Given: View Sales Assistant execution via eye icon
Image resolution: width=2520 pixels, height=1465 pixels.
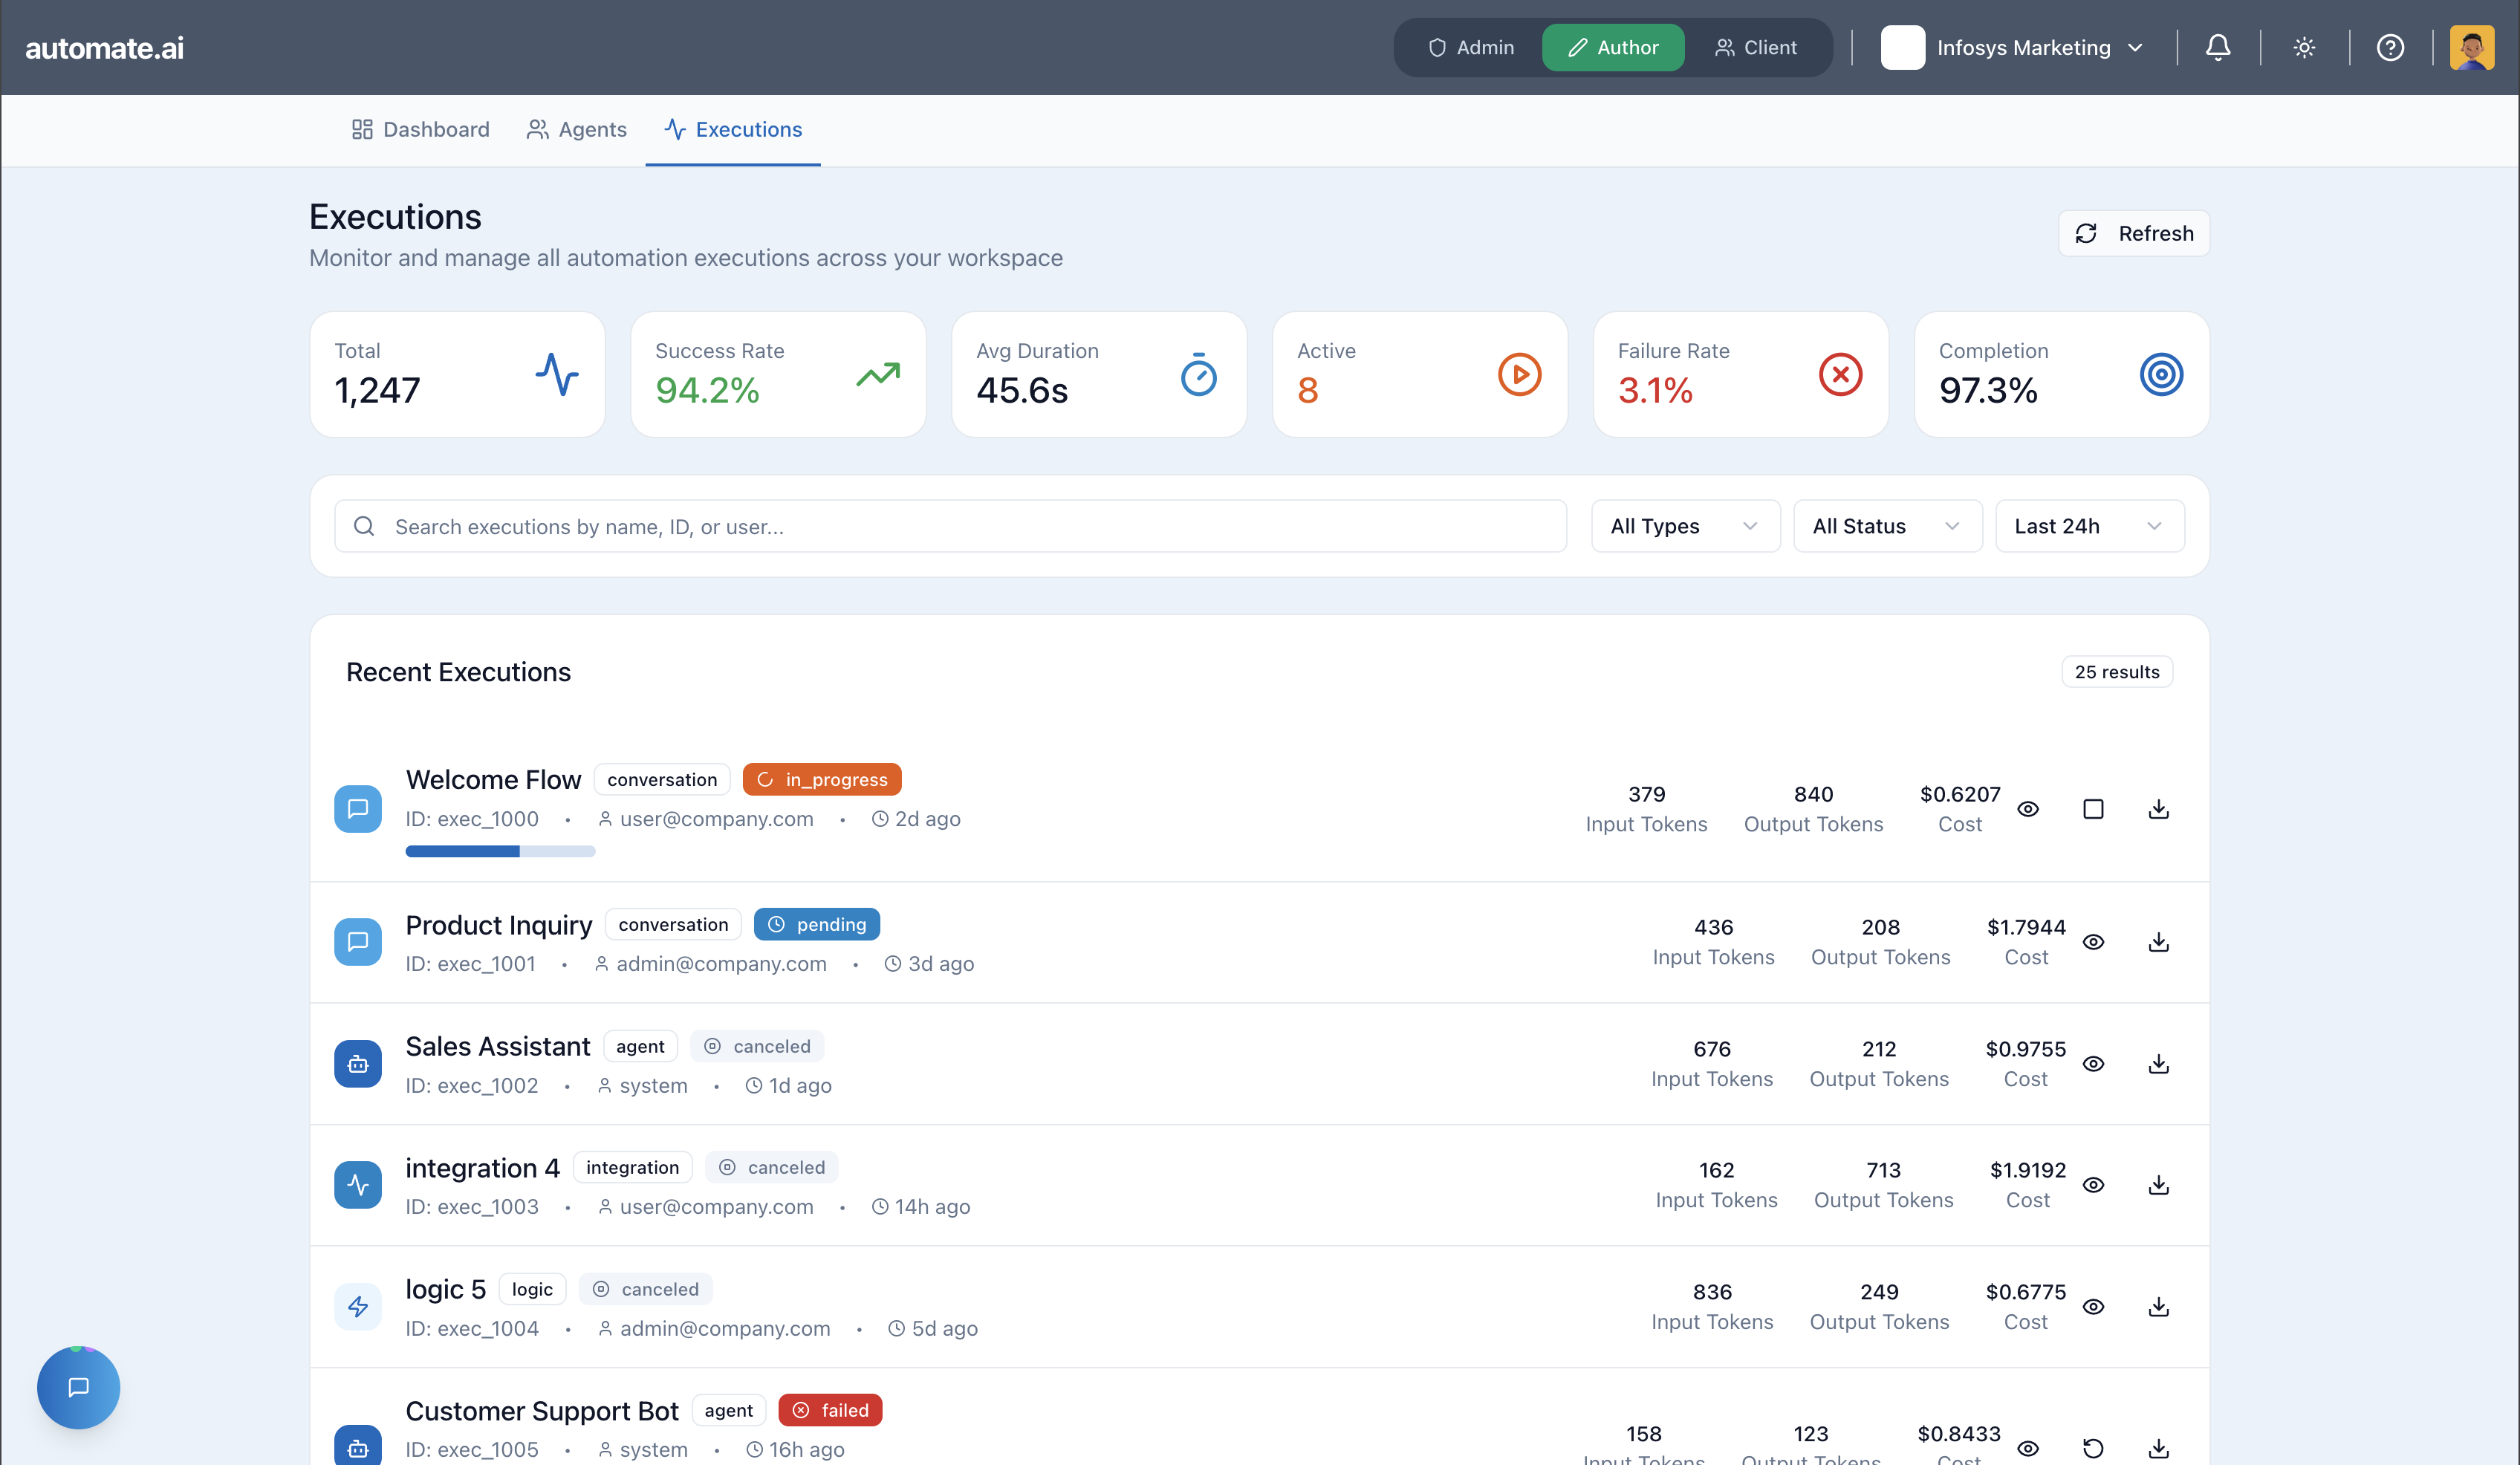Looking at the screenshot, I should 2093,1063.
